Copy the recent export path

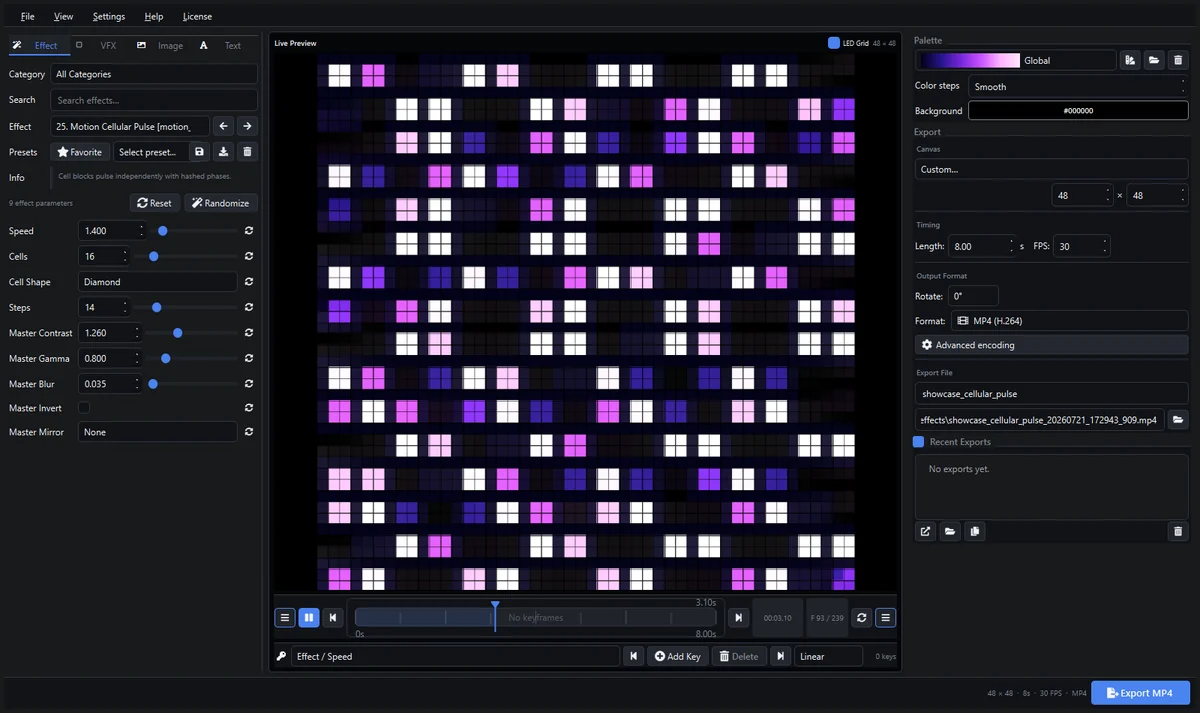tap(975, 532)
